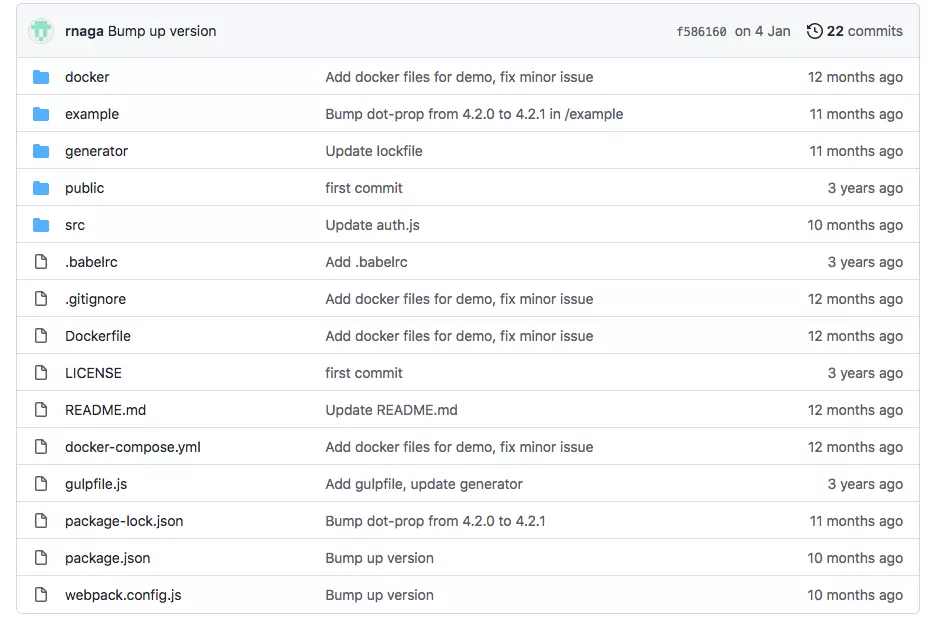Viewport: 930px width, 629px height.
Task: Click the file icon beside webpack.config.js
Action: click(41, 595)
